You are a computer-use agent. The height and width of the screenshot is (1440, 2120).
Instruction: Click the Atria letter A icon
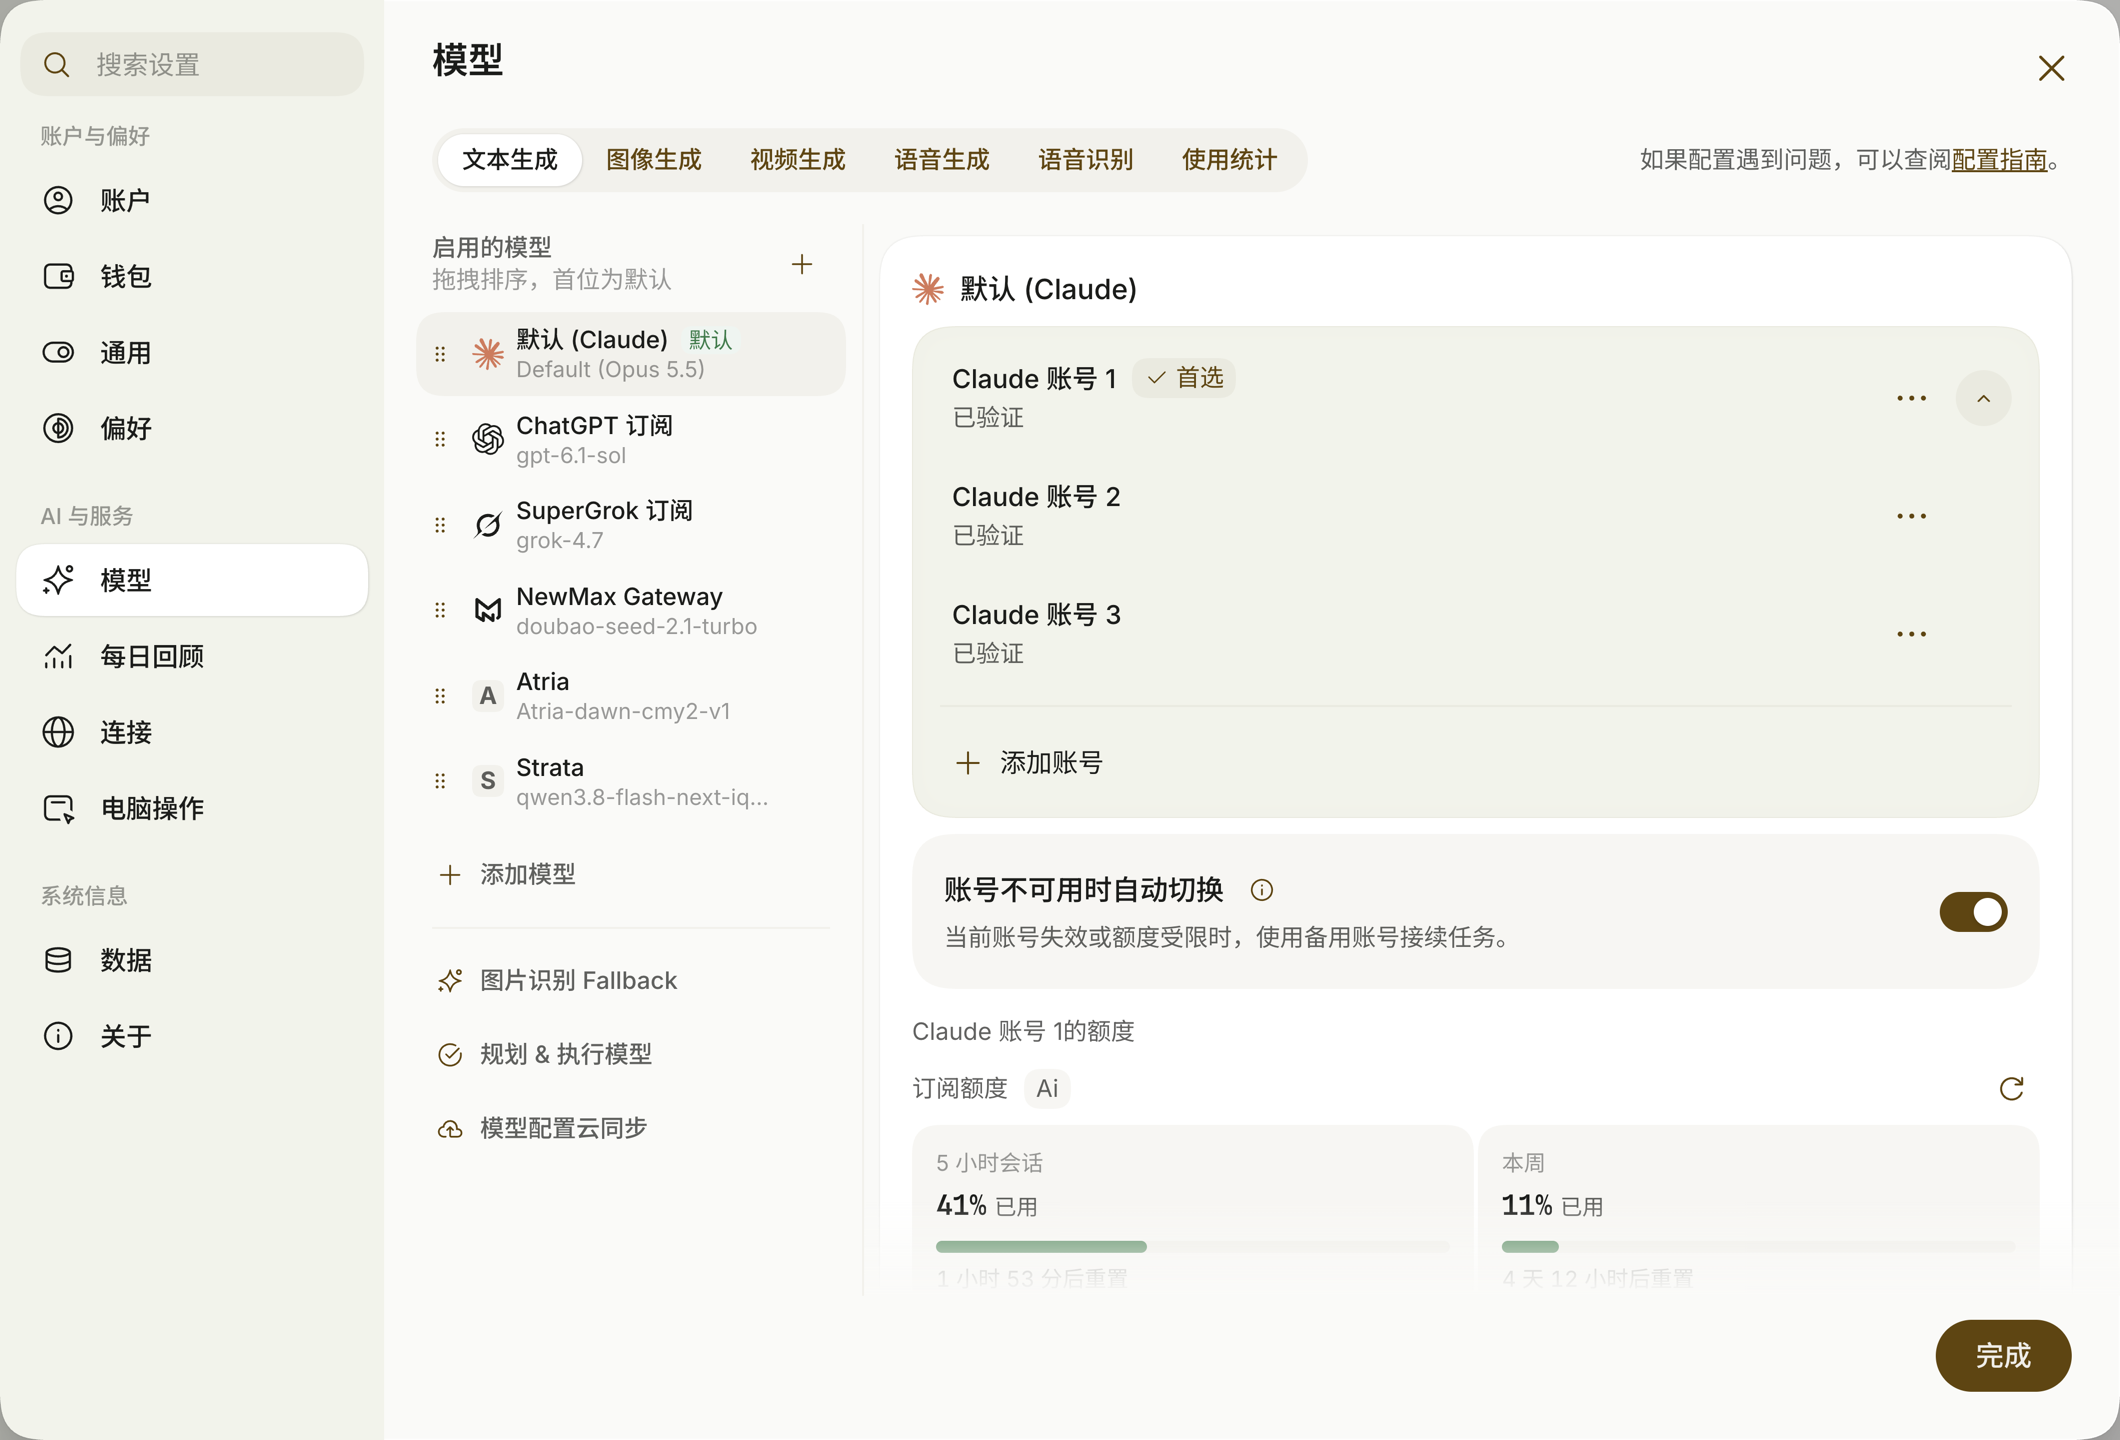point(487,696)
